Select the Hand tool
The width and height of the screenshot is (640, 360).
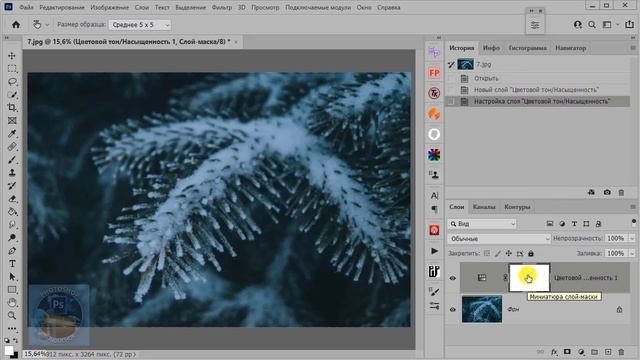pos(12,303)
